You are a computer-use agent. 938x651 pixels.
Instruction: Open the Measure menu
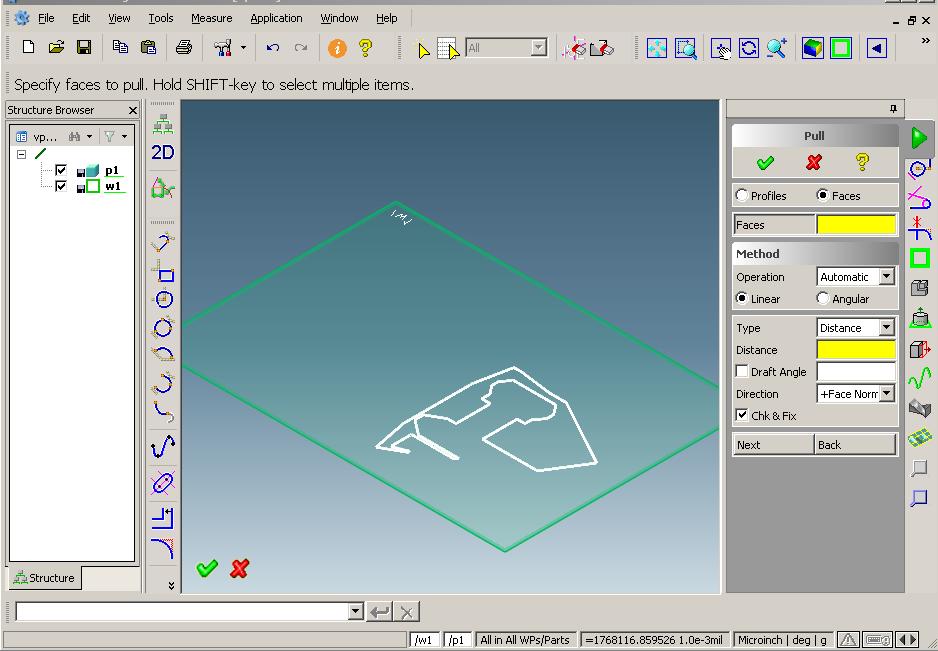click(x=211, y=18)
